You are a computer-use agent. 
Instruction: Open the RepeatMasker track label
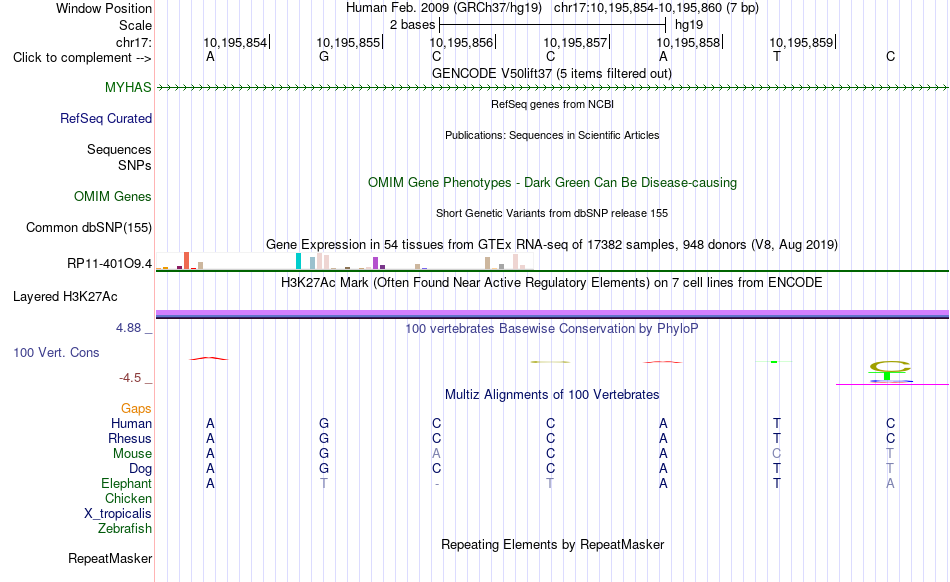pyautogui.click(x=110, y=558)
